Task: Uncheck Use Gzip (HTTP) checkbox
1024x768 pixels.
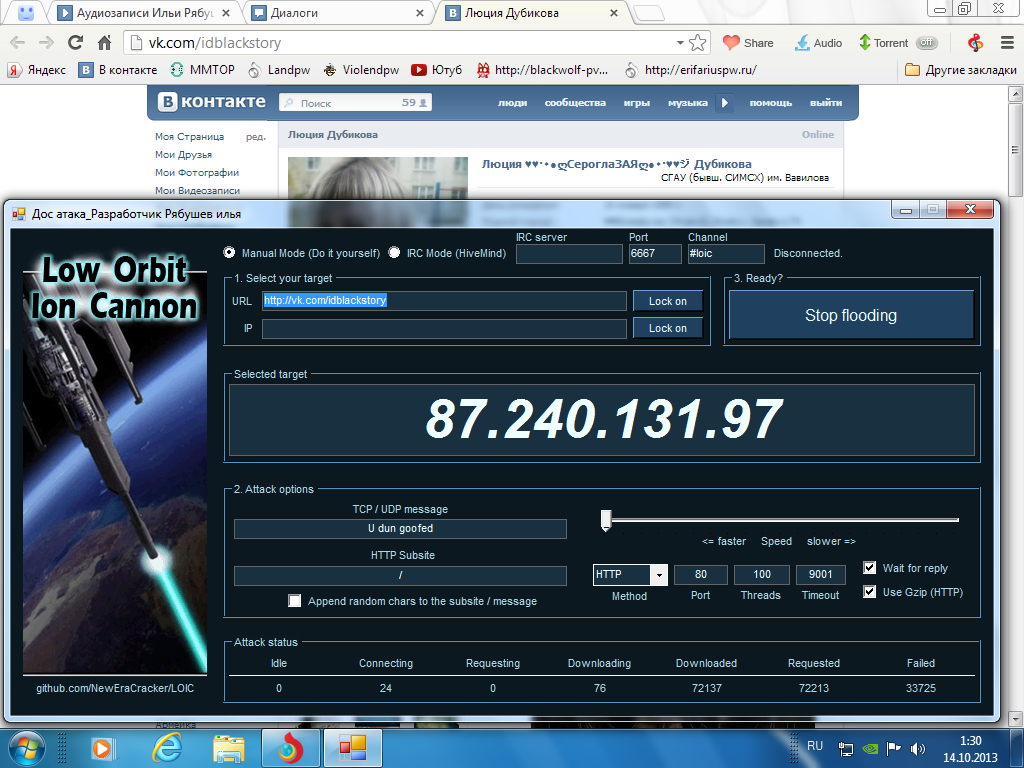Action: tap(869, 592)
